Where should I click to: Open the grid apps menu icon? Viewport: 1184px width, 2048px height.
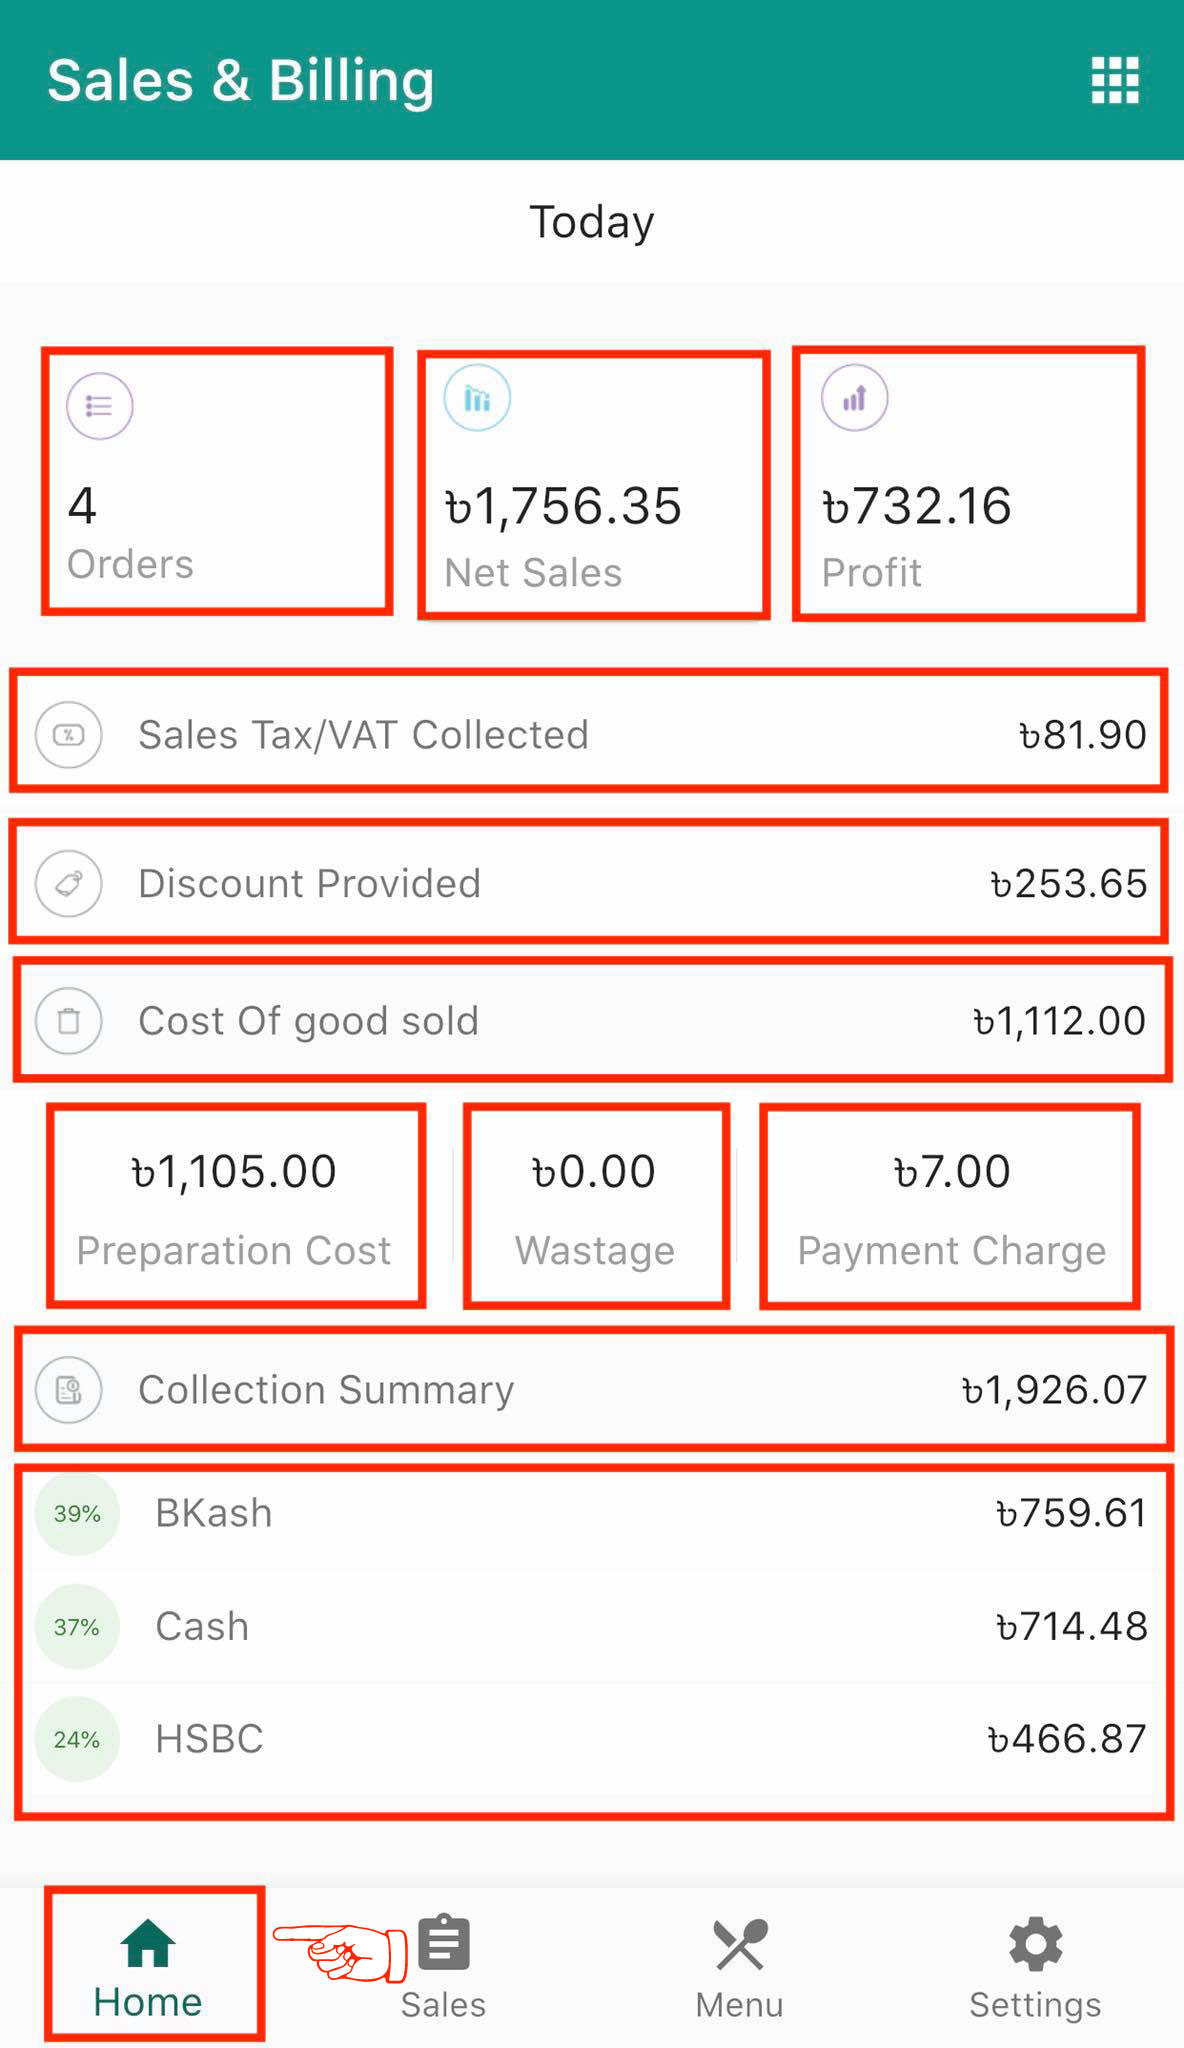coord(1114,80)
